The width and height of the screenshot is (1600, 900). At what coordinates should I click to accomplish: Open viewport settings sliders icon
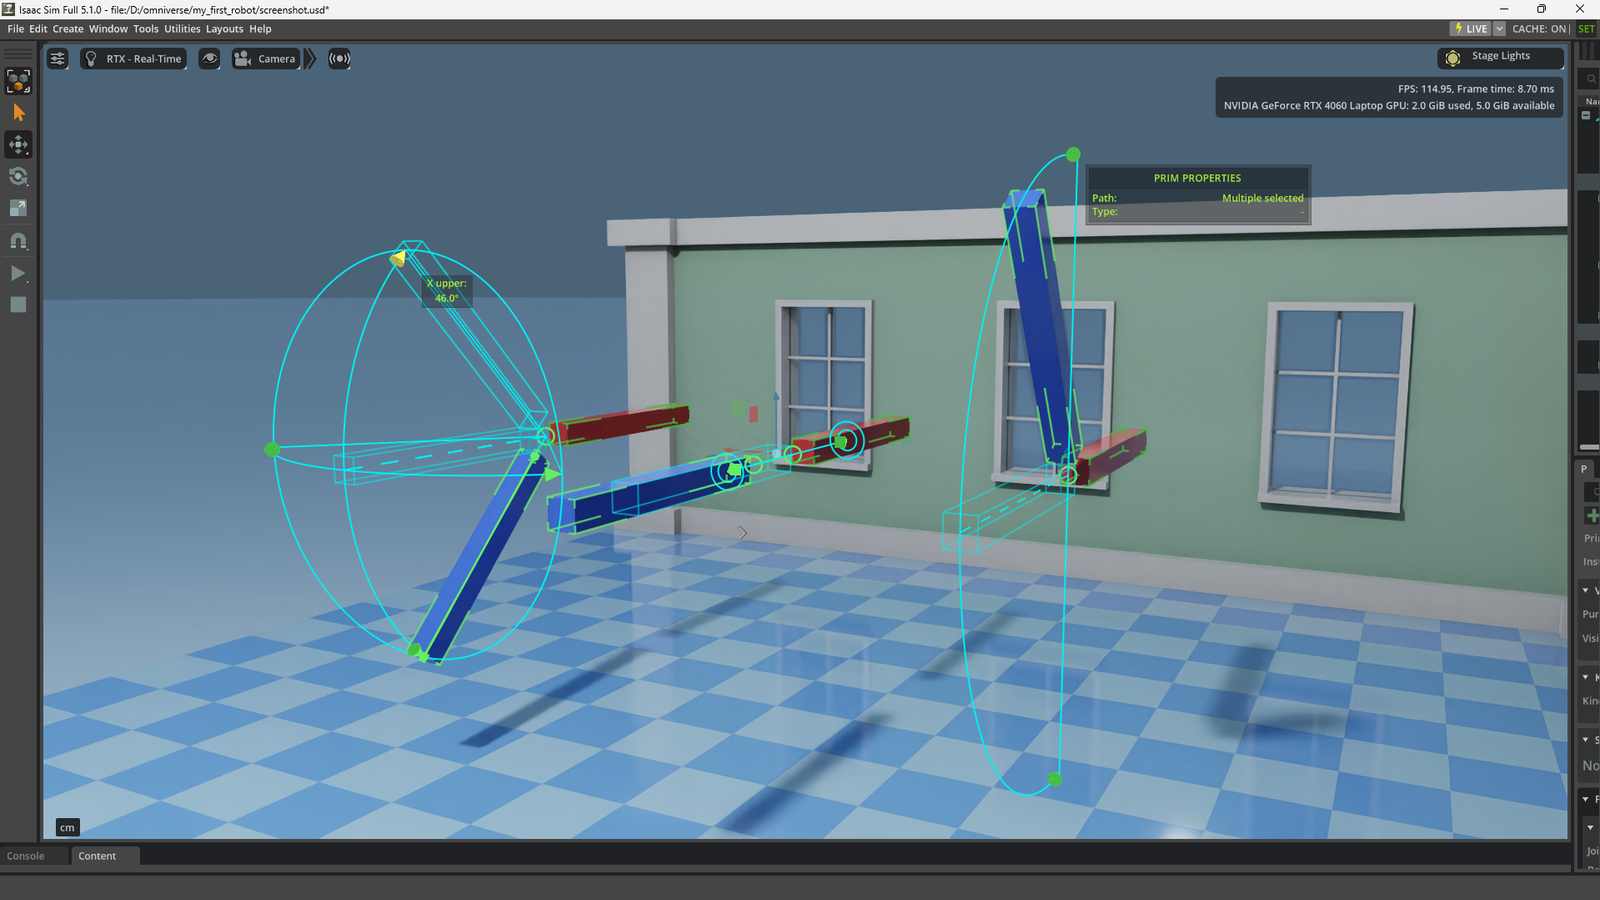(58, 59)
